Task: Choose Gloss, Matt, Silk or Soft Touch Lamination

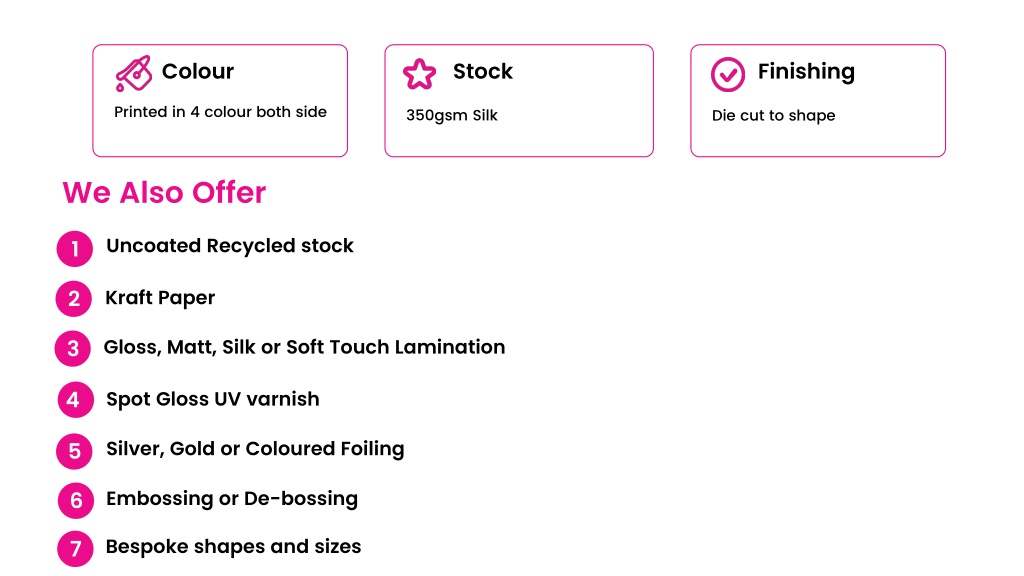Action: coord(304,347)
